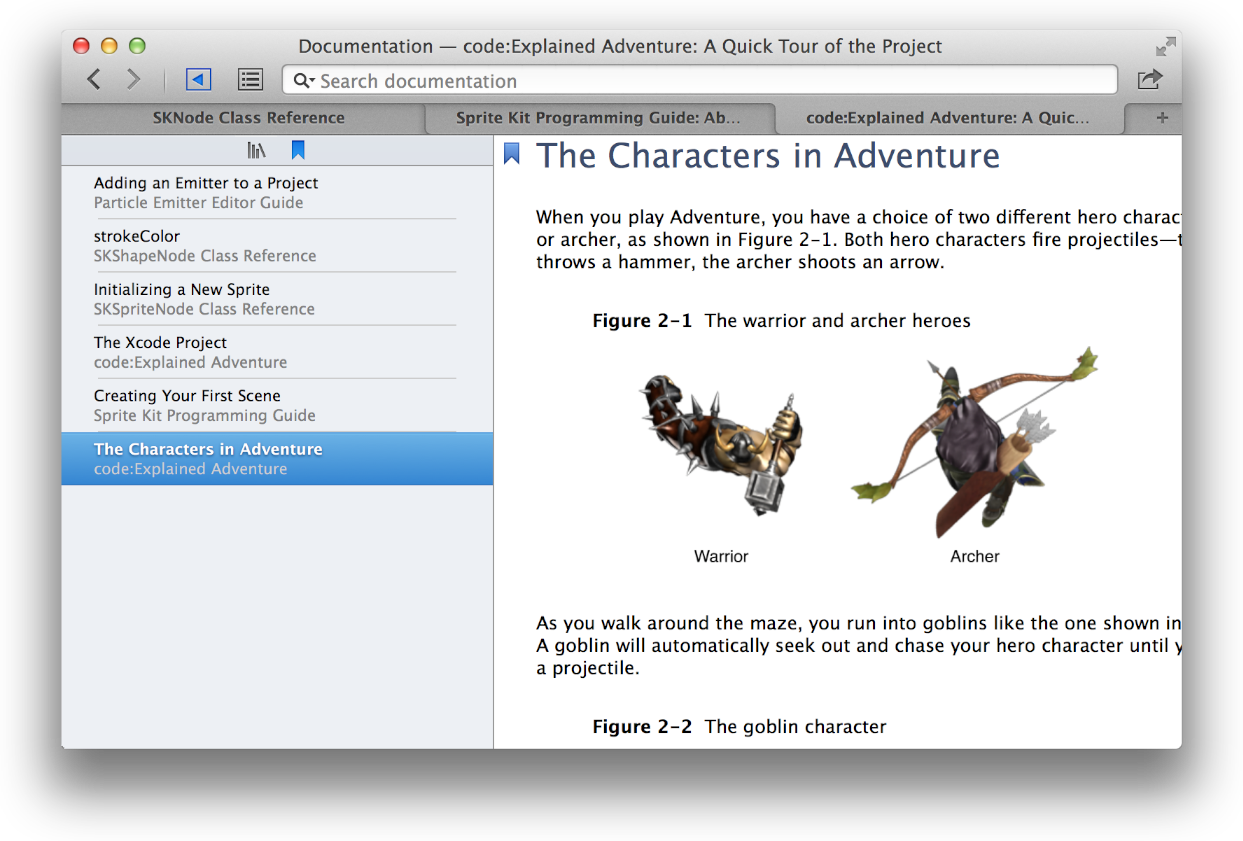1243x841 pixels.
Task: Go forward in documentation history
Action: (x=133, y=79)
